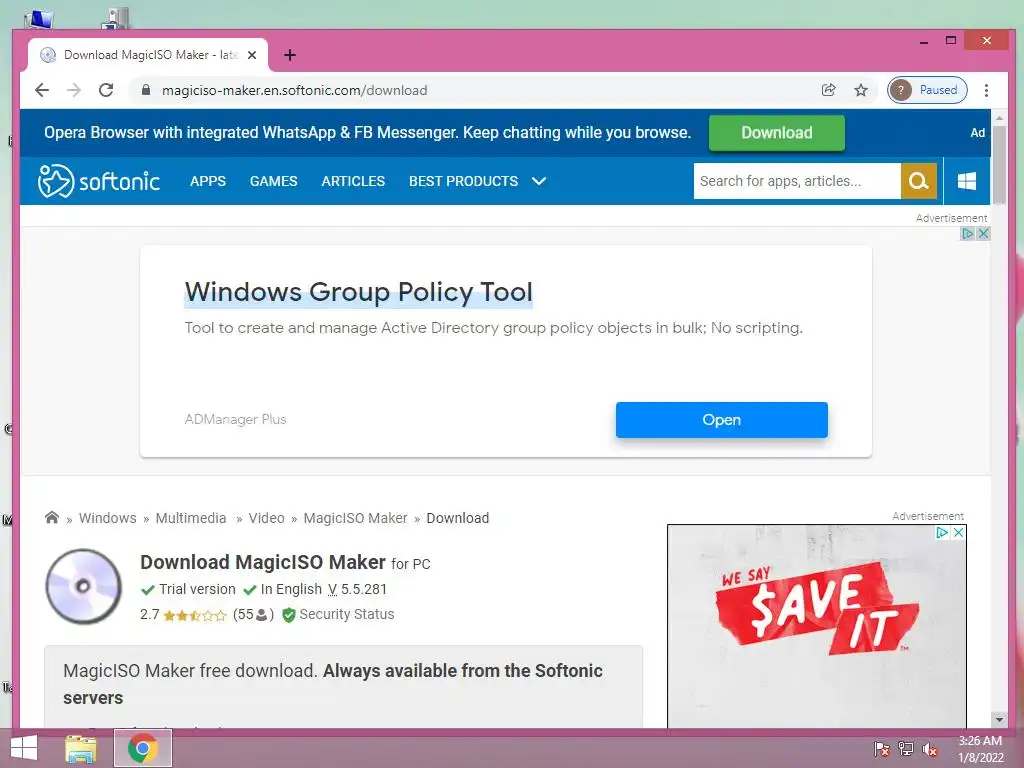This screenshot has width=1024, height=768.
Task: Click the taskbar clock 3:26 AM
Action: click(x=980, y=741)
